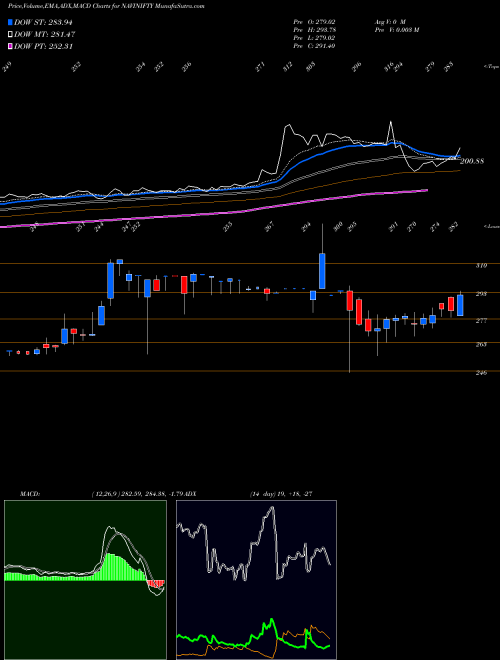Select the DOW ST: 283.94 label
The width and height of the screenshot is (500, 660).
pos(44,22)
